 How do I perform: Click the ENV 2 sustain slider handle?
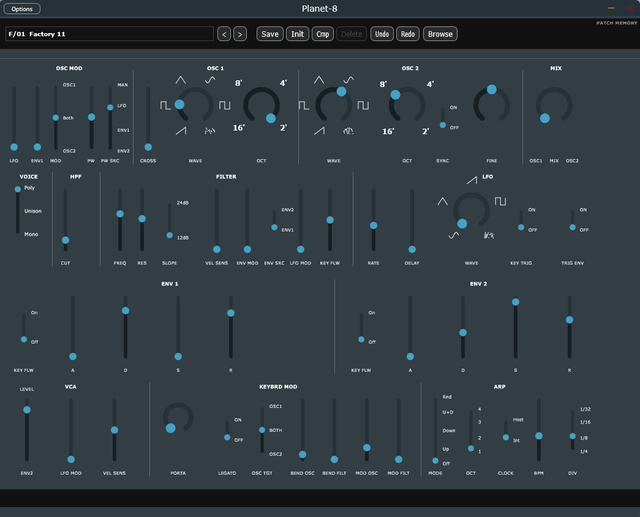coord(516,302)
